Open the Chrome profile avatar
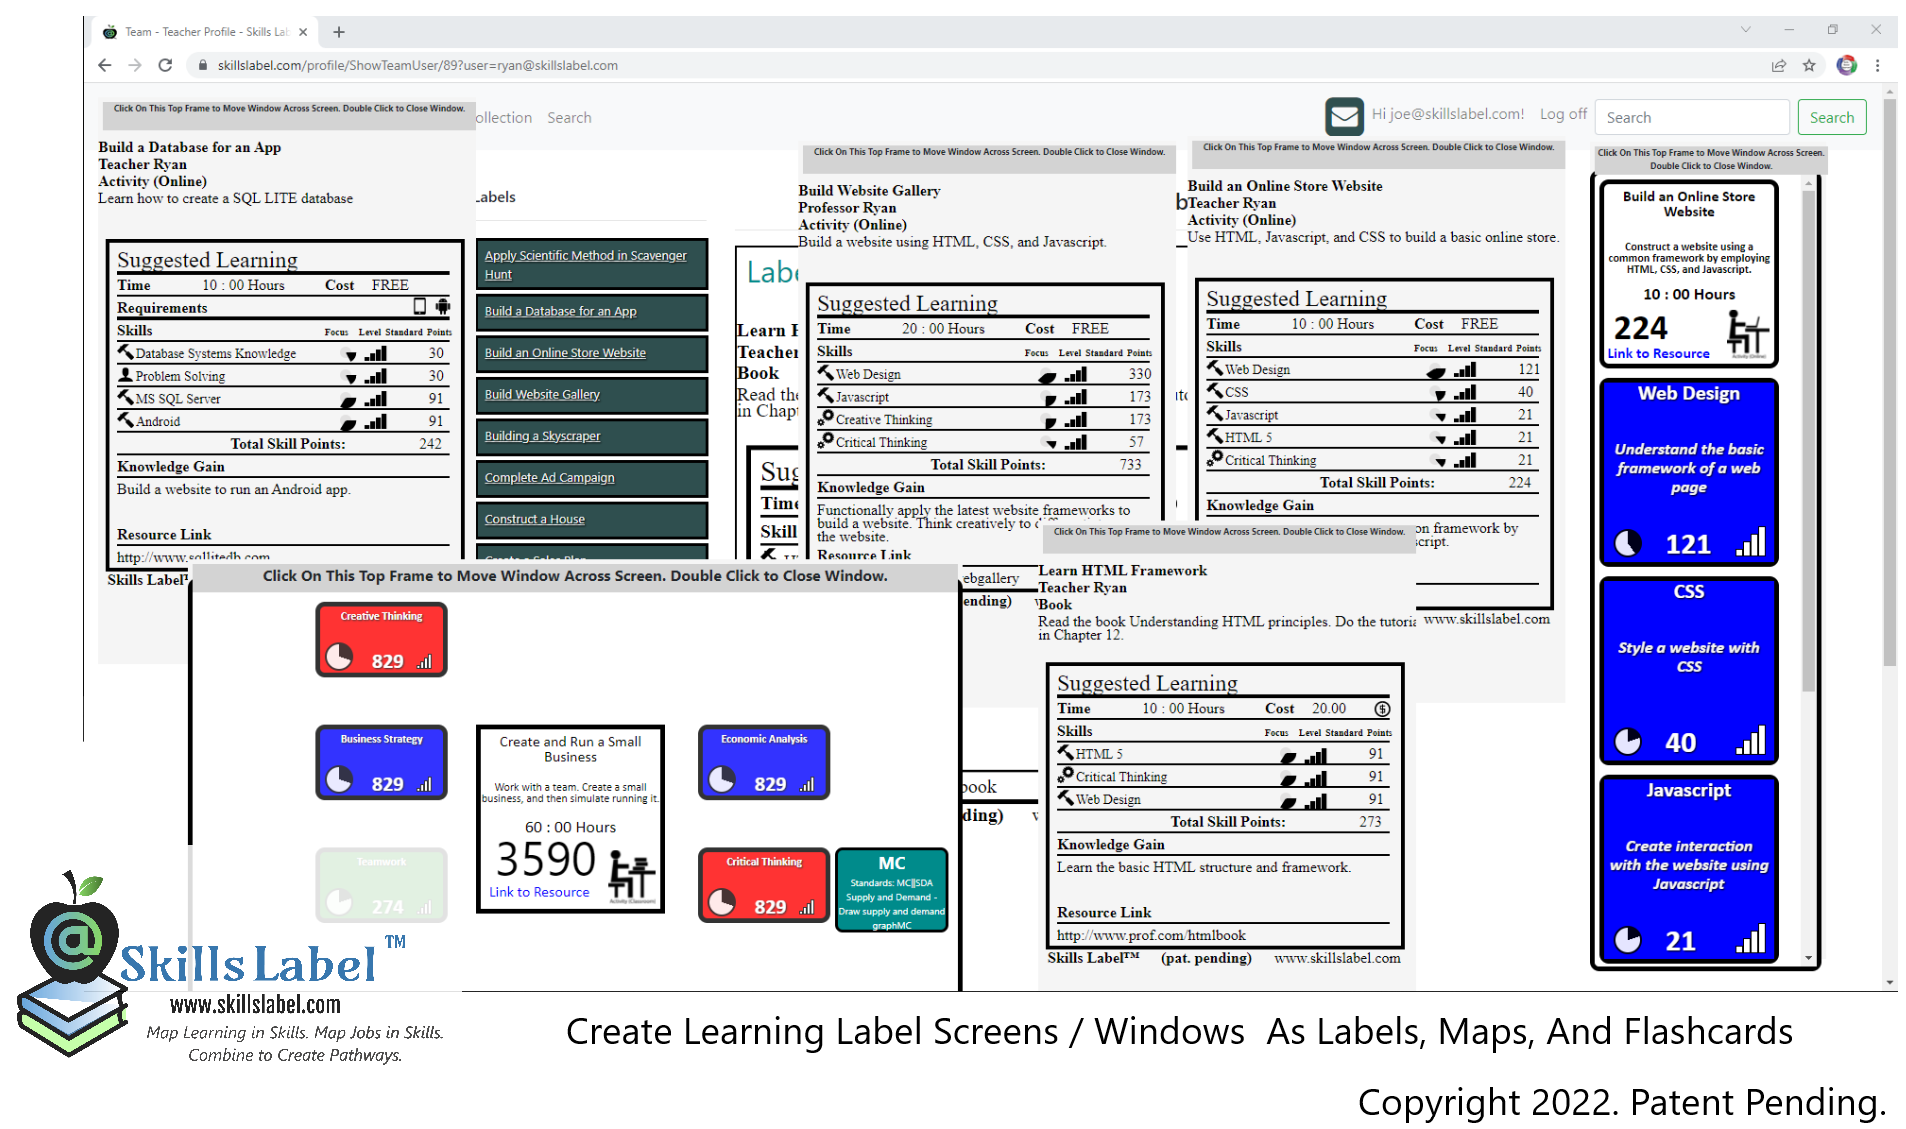This screenshot has width=1906, height=1129. tap(1846, 65)
